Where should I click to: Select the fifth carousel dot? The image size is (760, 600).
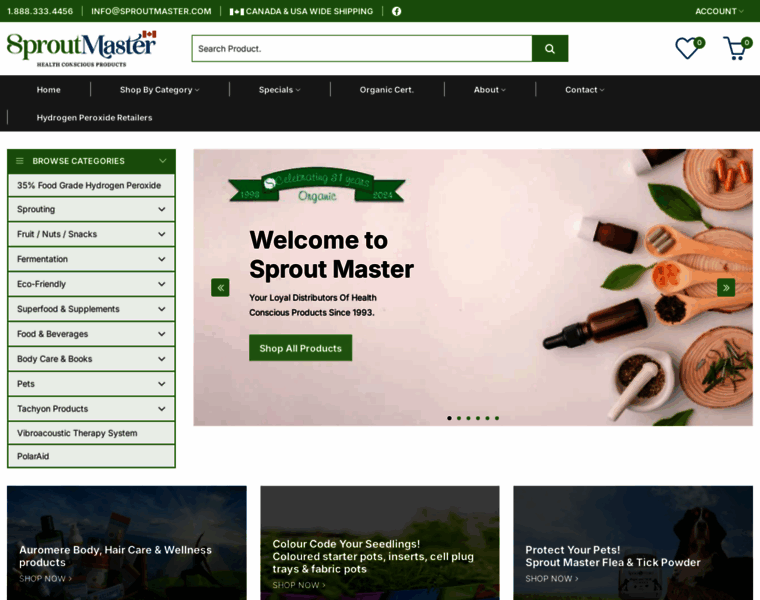[x=488, y=418]
